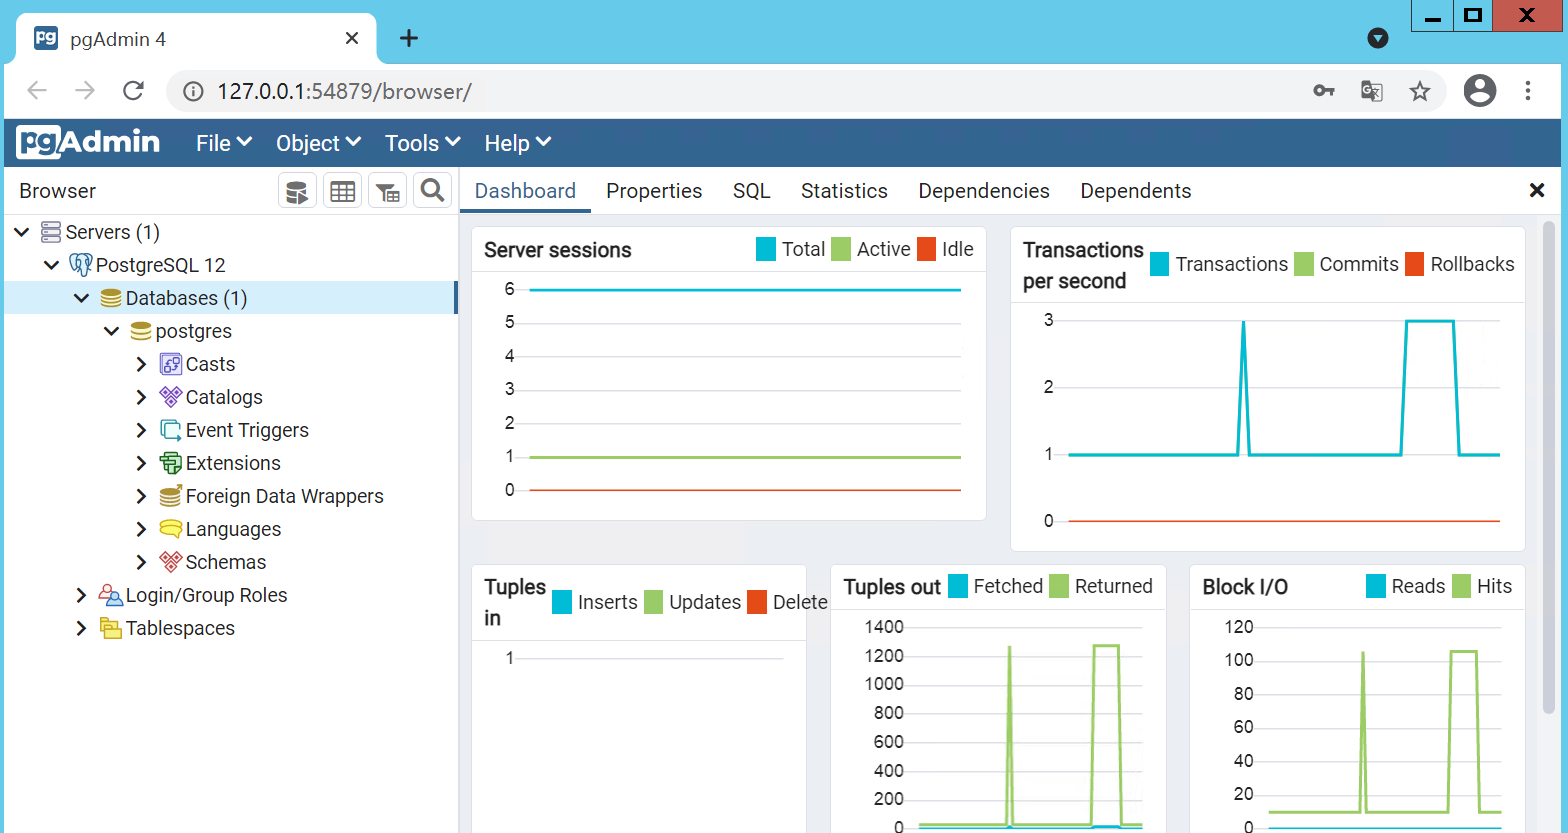Open the File menu
The width and height of the screenshot is (1568, 833).
click(x=224, y=143)
